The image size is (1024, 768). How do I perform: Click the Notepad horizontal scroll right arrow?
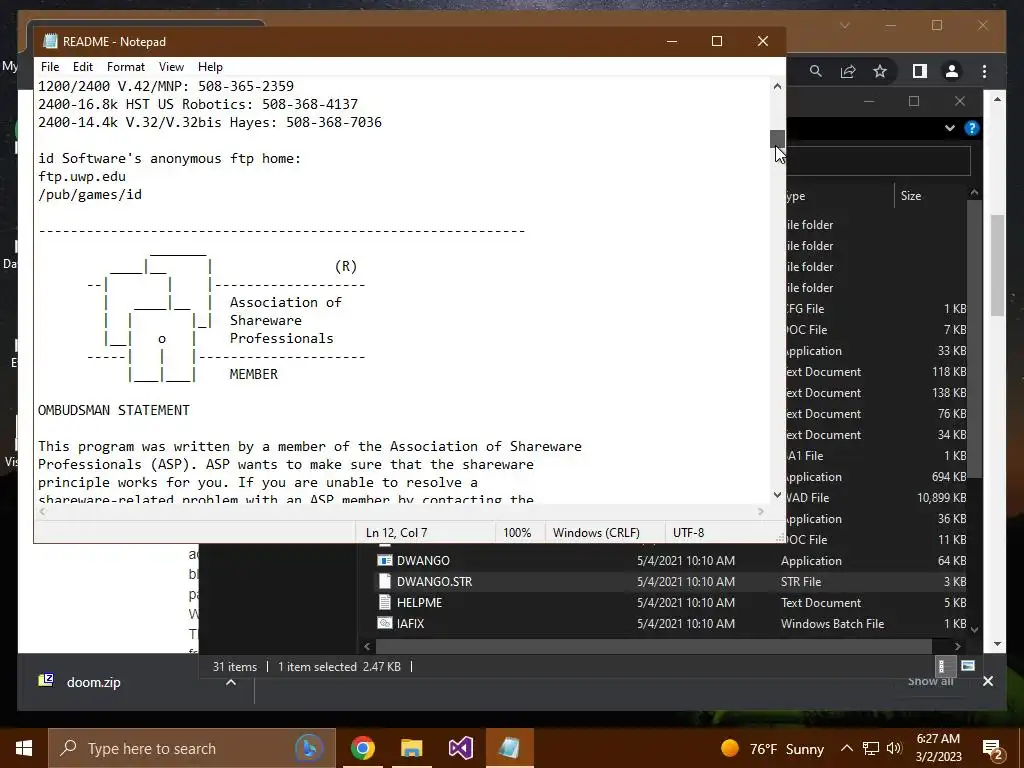pos(761,511)
